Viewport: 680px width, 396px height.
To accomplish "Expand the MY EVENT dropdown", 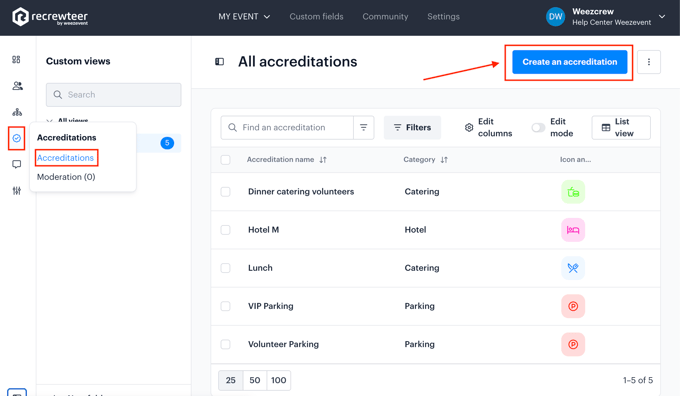I will pyautogui.click(x=244, y=16).
